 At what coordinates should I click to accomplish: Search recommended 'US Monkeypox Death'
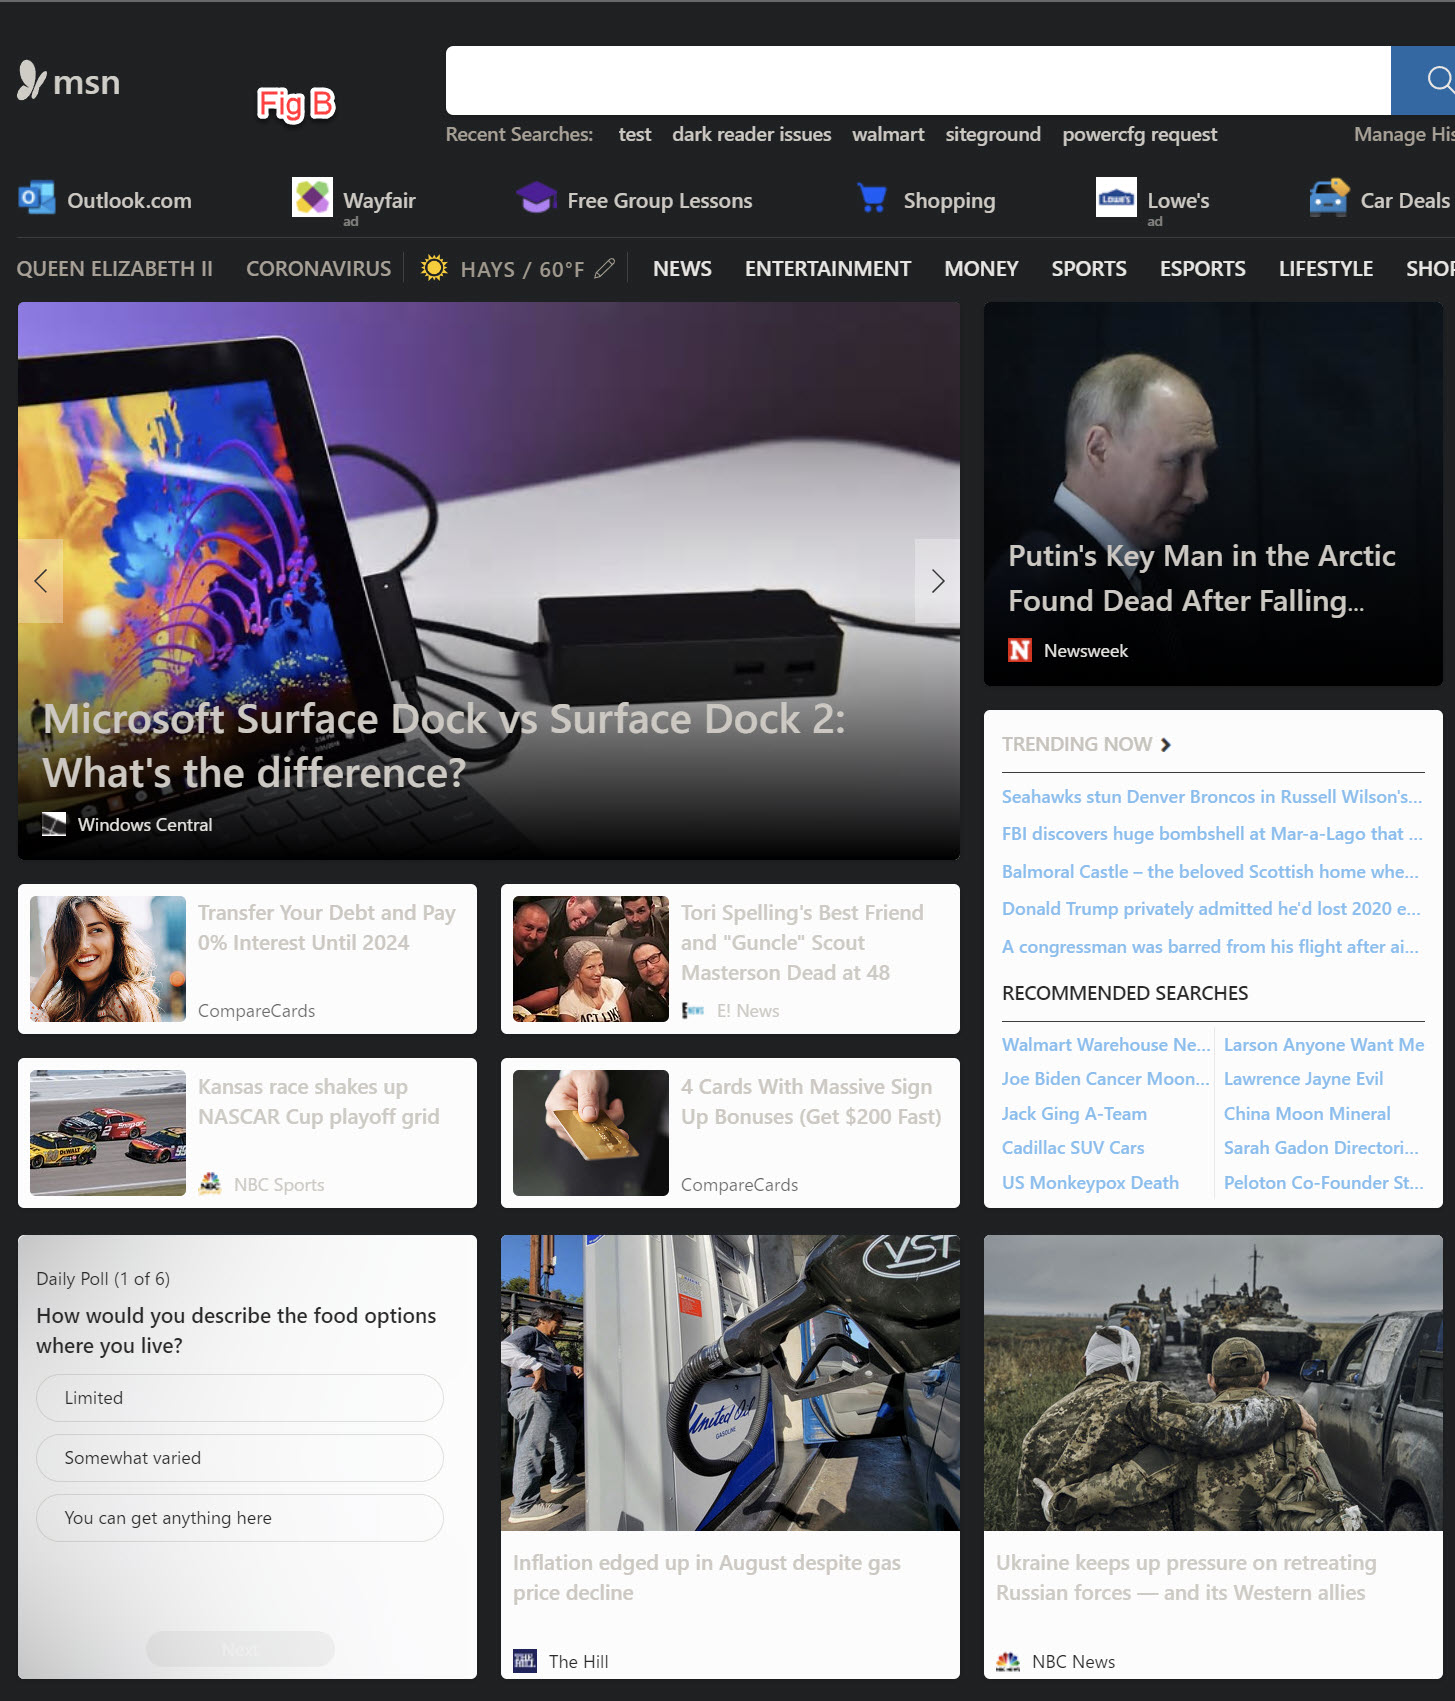(1090, 1183)
